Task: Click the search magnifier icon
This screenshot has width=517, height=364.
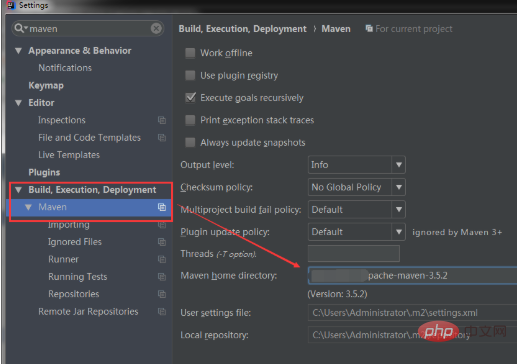Action: 19,28
